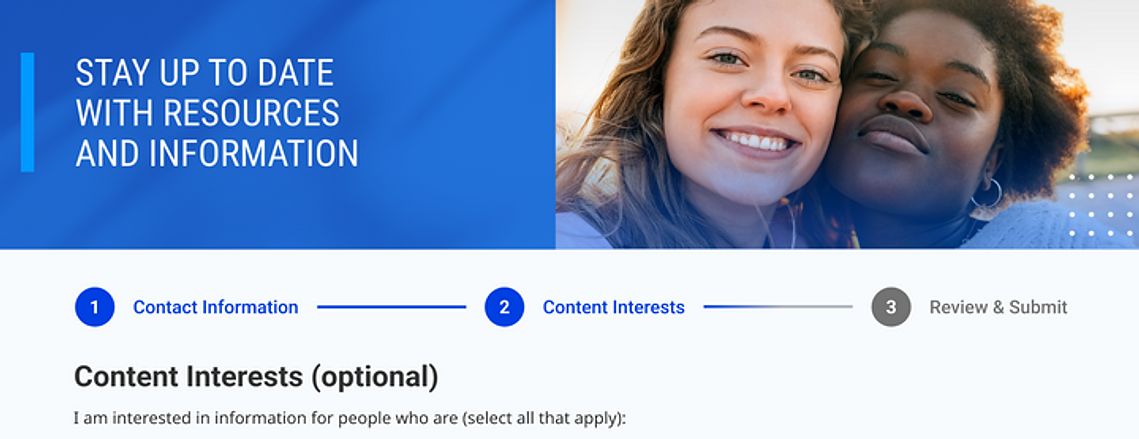Select the Content Interests step label

[x=614, y=307]
